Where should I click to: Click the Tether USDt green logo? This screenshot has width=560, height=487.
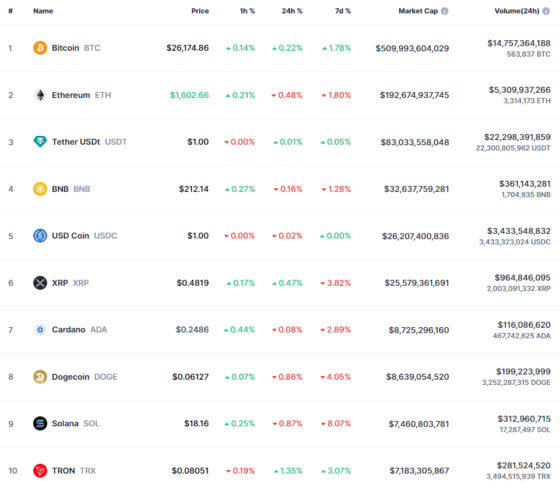click(x=40, y=142)
